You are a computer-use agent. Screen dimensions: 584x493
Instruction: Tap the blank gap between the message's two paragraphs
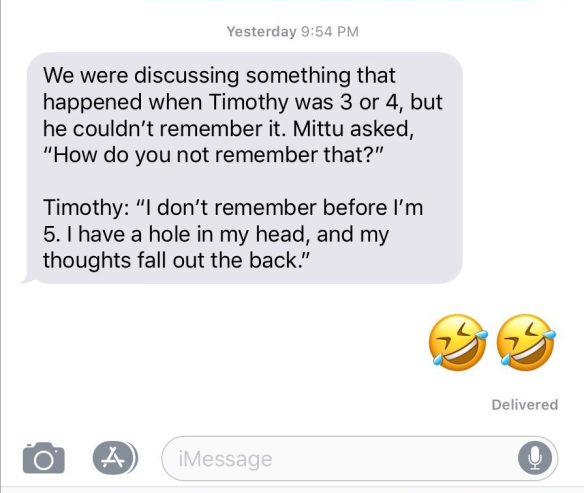244,181
